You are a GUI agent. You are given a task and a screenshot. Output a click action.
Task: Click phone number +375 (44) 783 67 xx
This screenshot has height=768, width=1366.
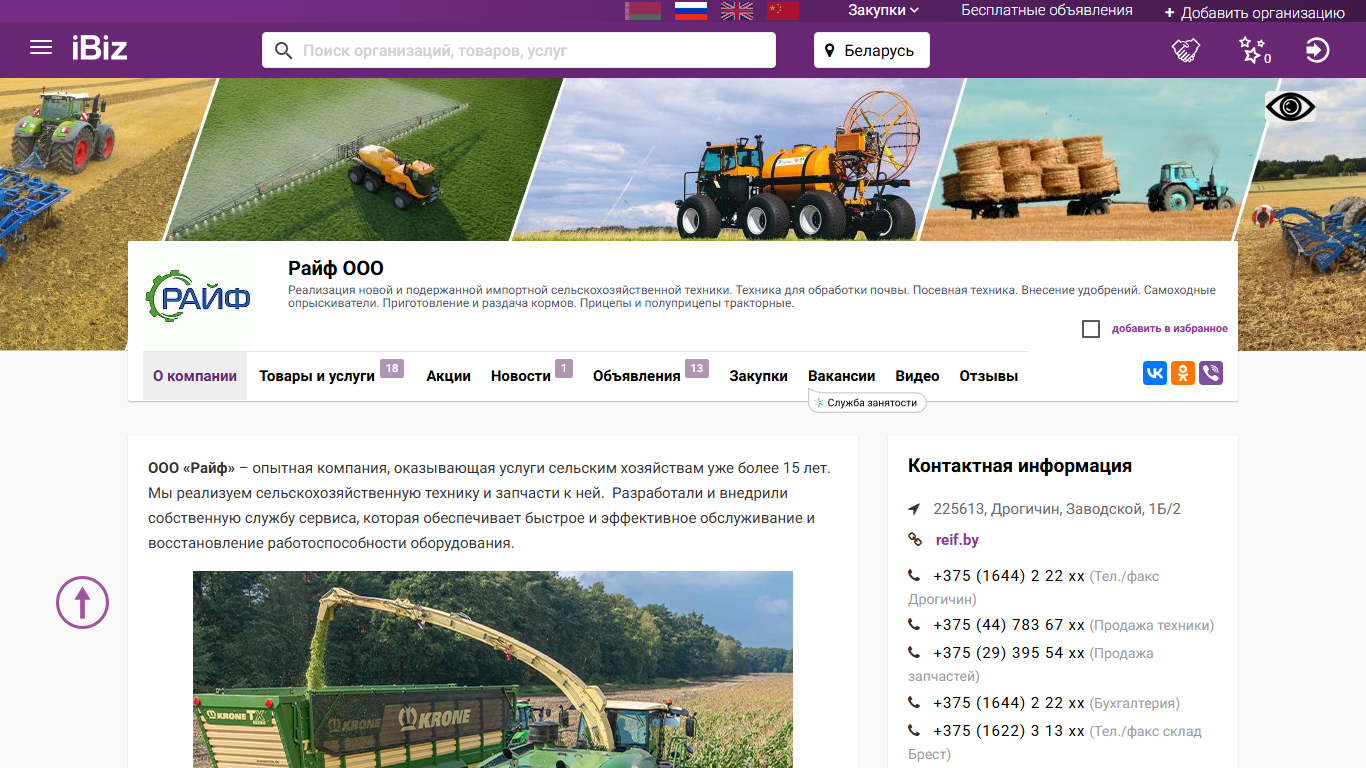coord(1009,625)
